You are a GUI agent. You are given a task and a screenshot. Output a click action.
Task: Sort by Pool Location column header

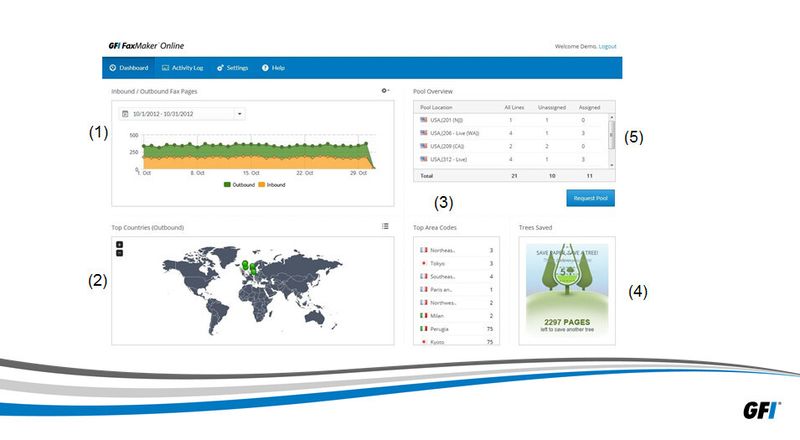436,108
